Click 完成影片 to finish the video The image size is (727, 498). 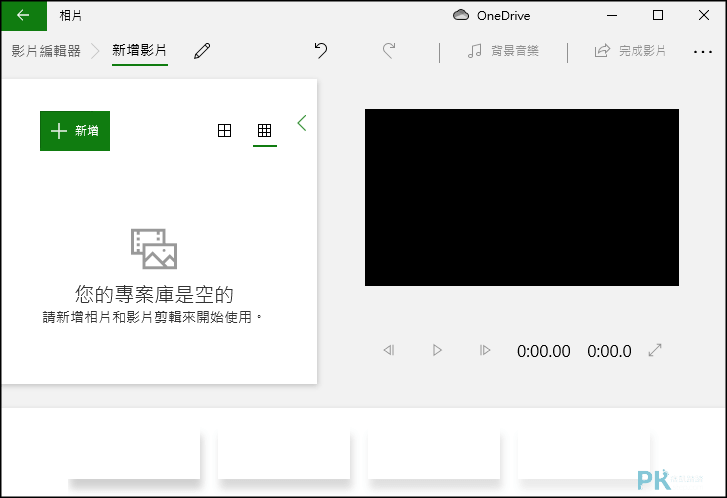[x=631, y=51]
